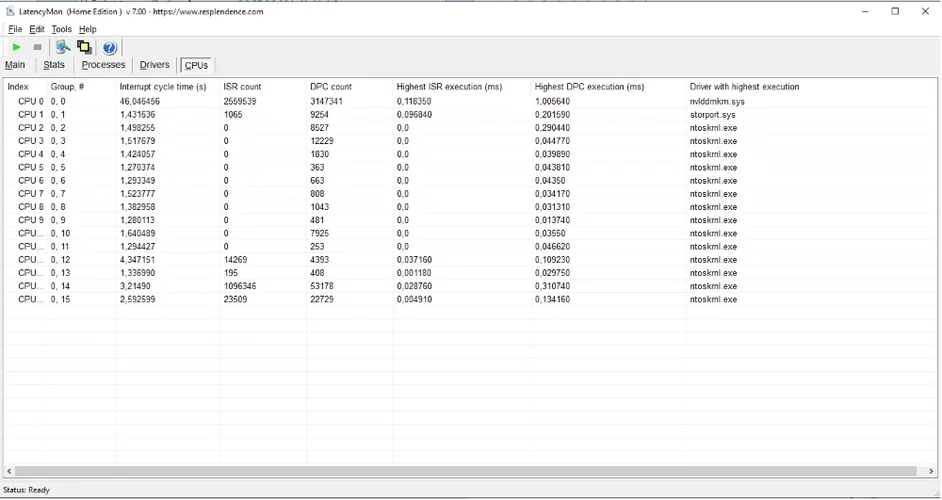The width and height of the screenshot is (942, 500).
Task: Click the nvlddmkm.sys driver cell
Action: [x=717, y=102]
